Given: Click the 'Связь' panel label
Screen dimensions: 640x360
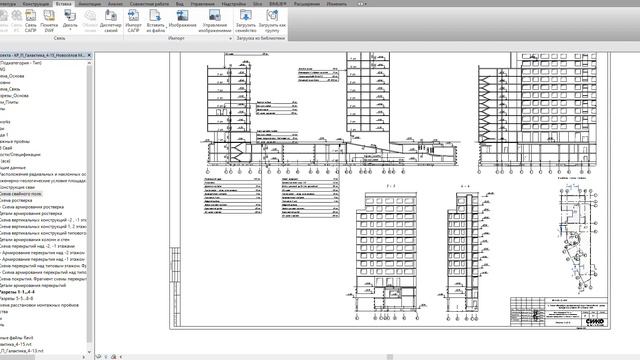Looking at the screenshot, I should point(60,38).
